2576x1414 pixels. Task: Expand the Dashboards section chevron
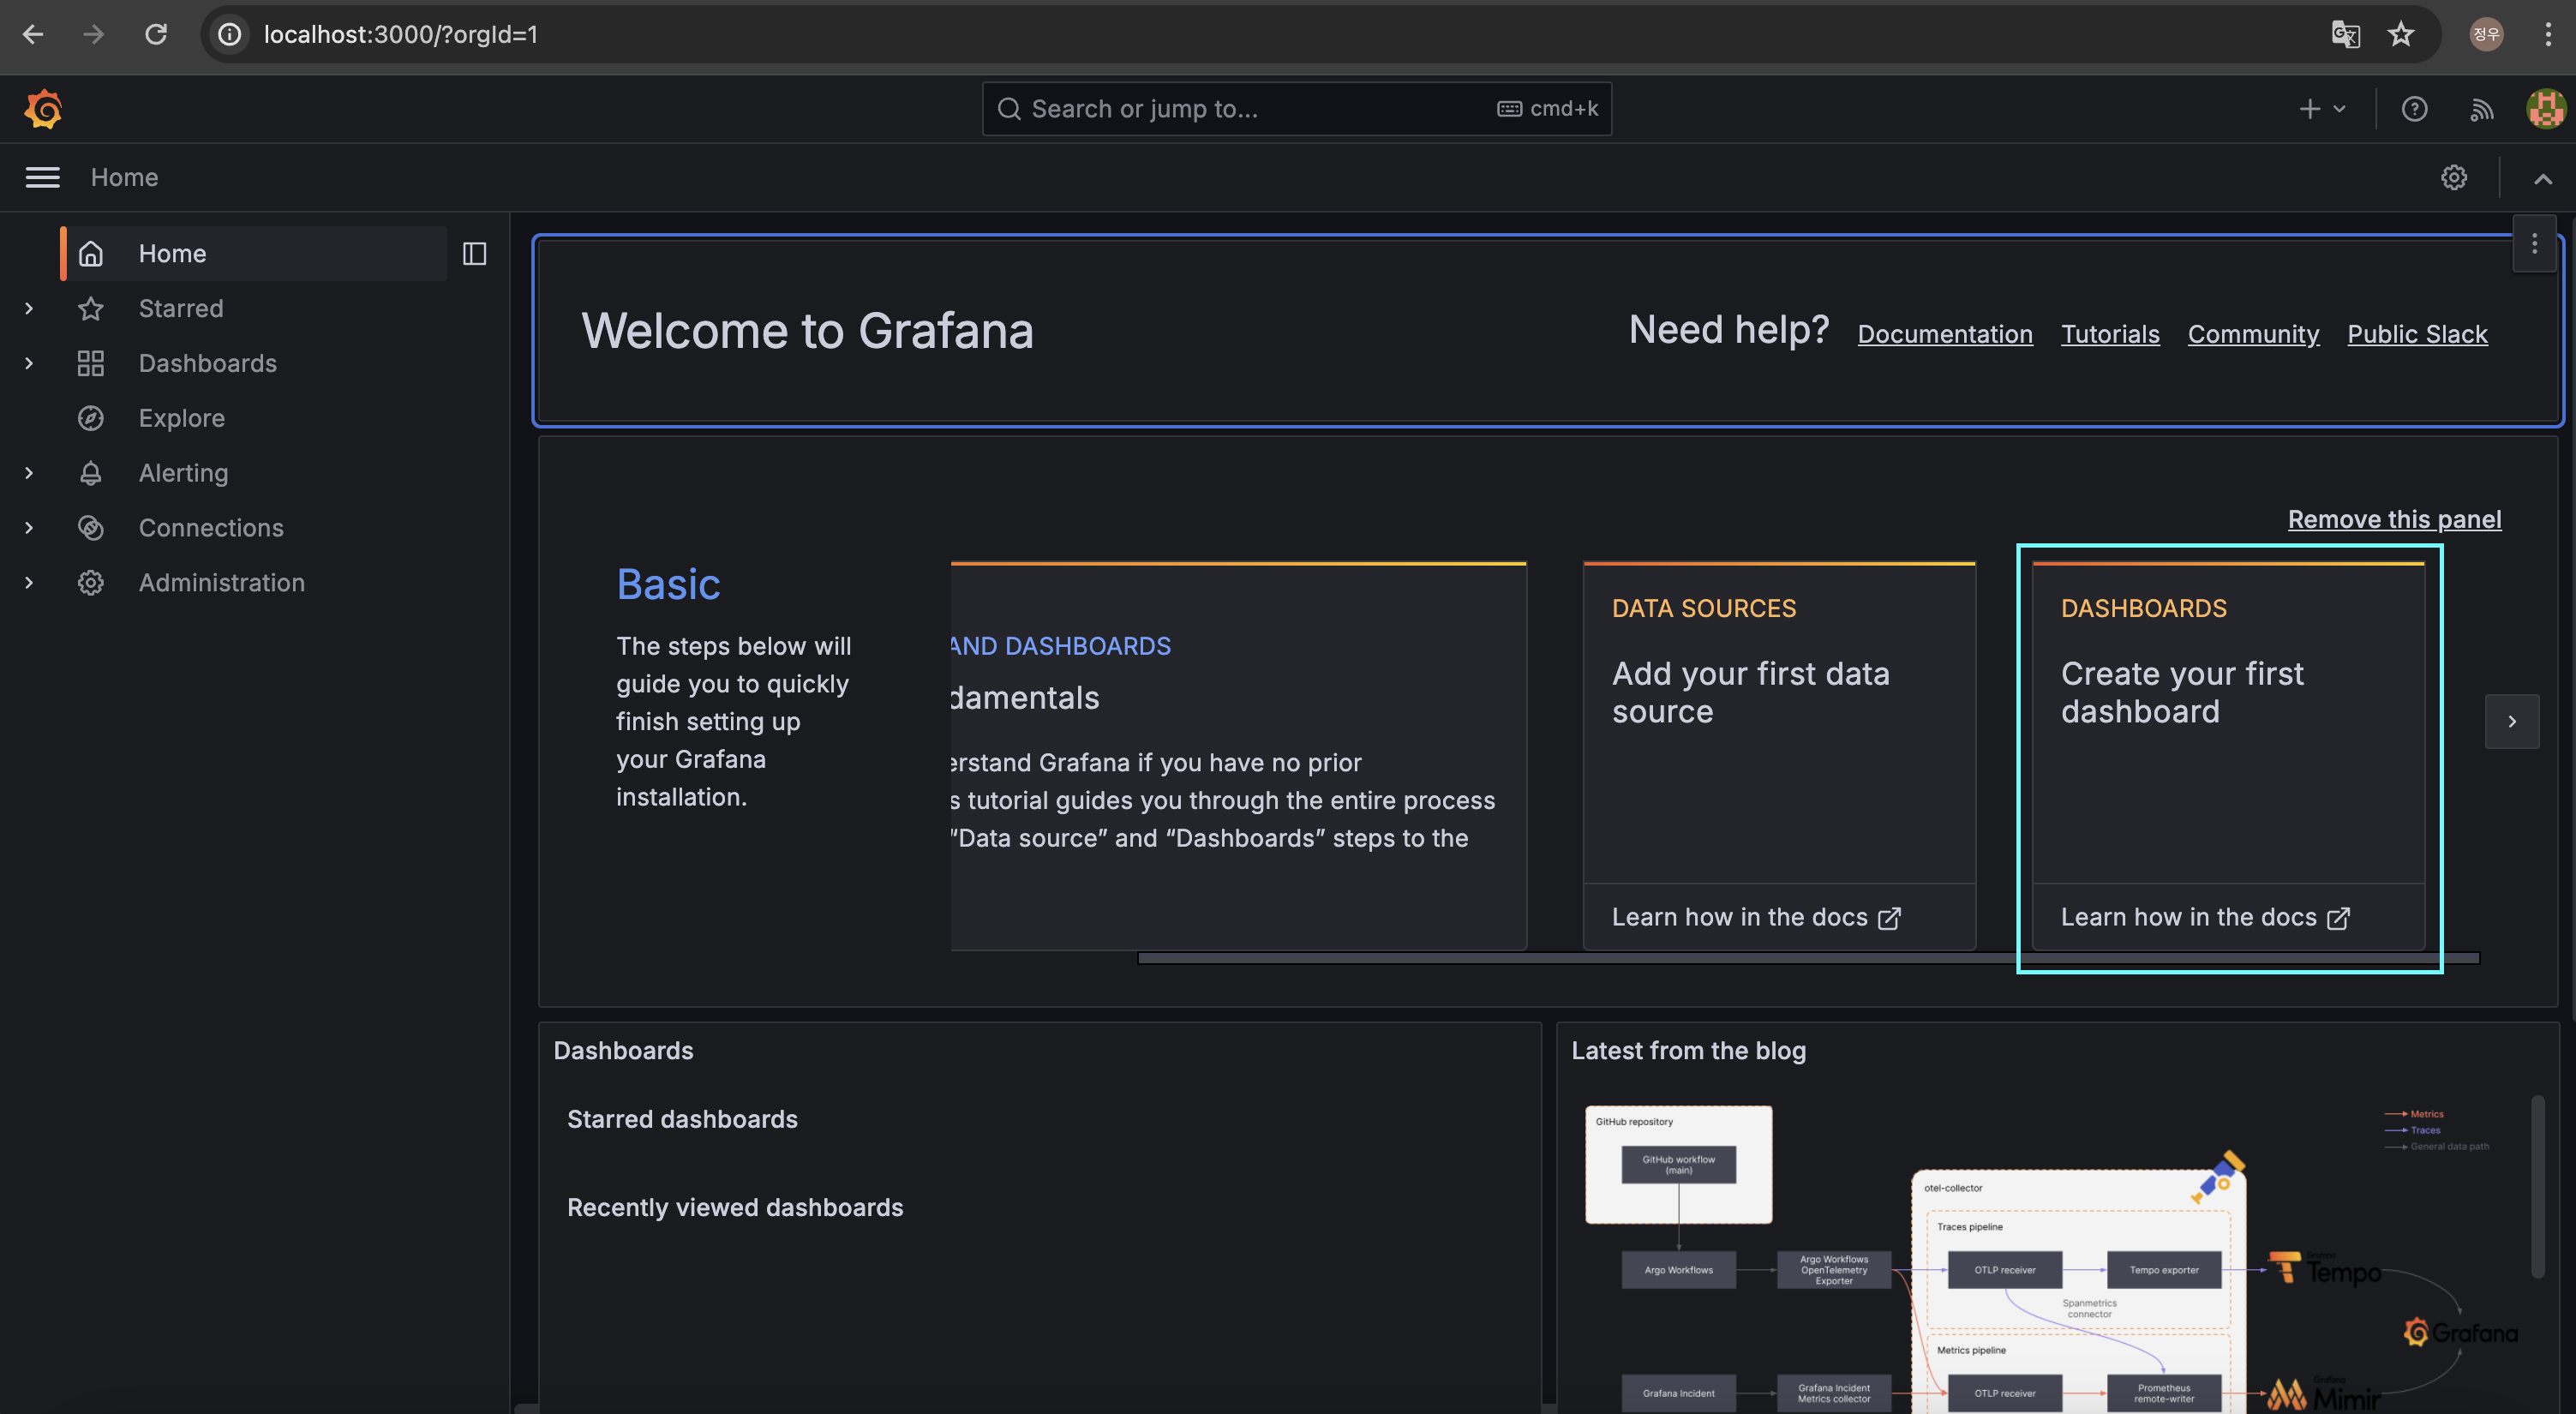[x=29, y=363]
